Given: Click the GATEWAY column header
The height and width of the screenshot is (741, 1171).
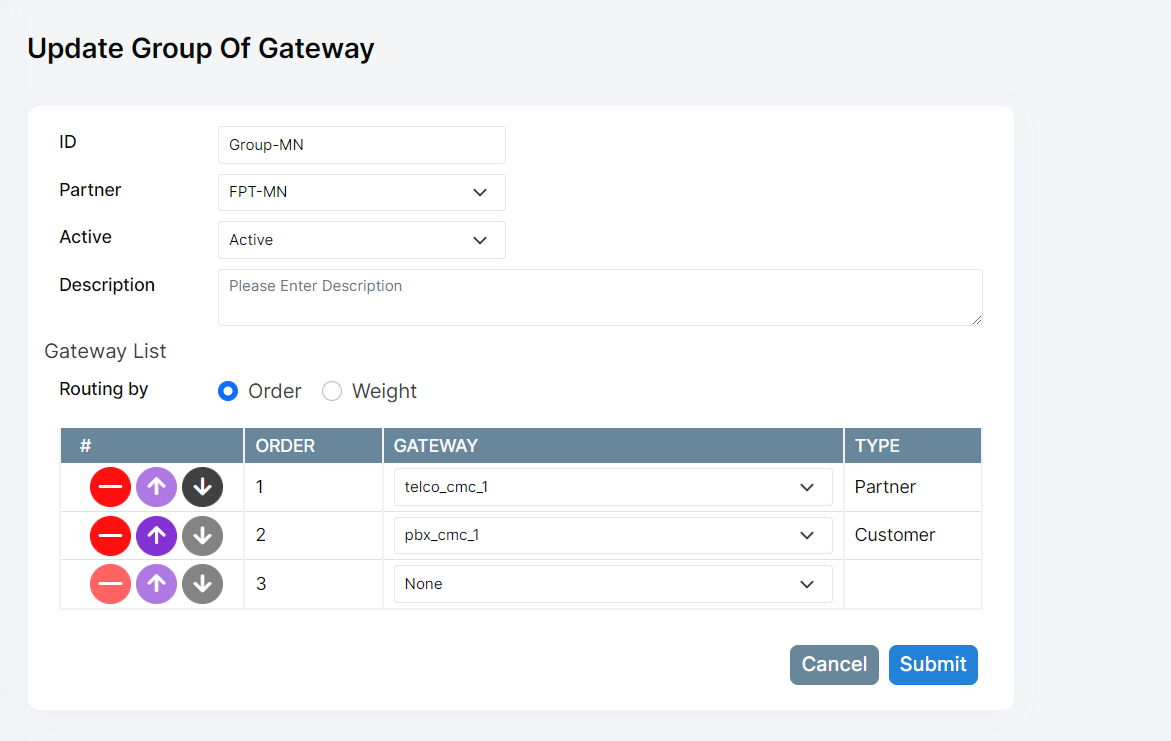Looking at the screenshot, I should click(613, 446).
